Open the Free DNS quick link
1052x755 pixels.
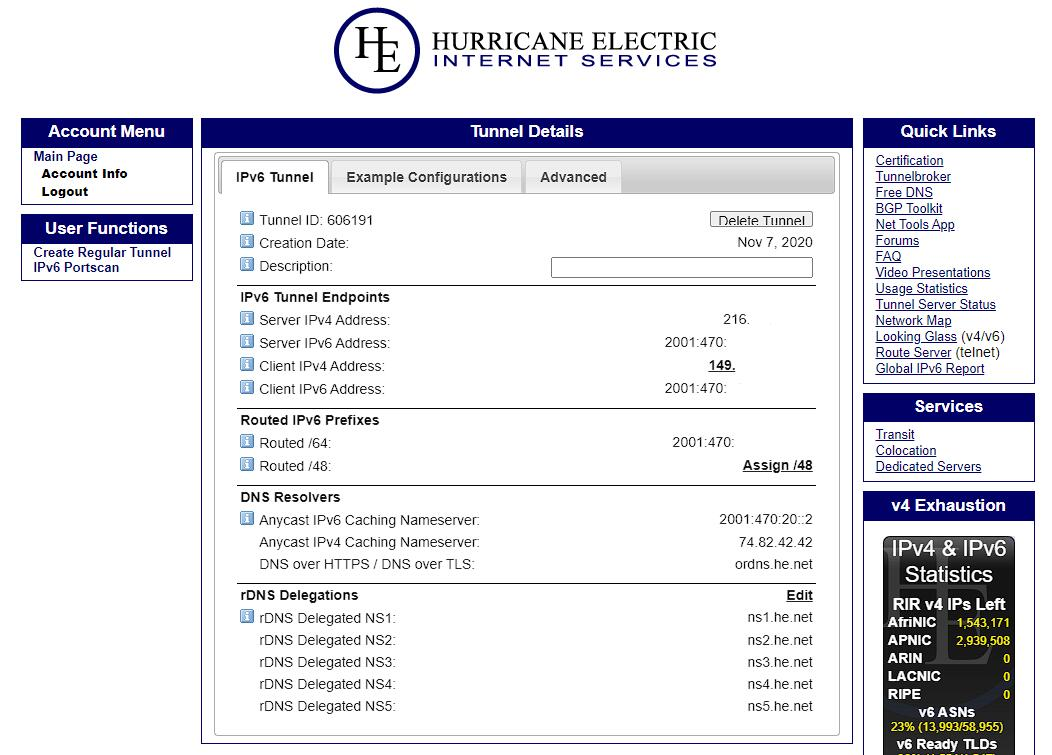pyautogui.click(x=904, y=193)
